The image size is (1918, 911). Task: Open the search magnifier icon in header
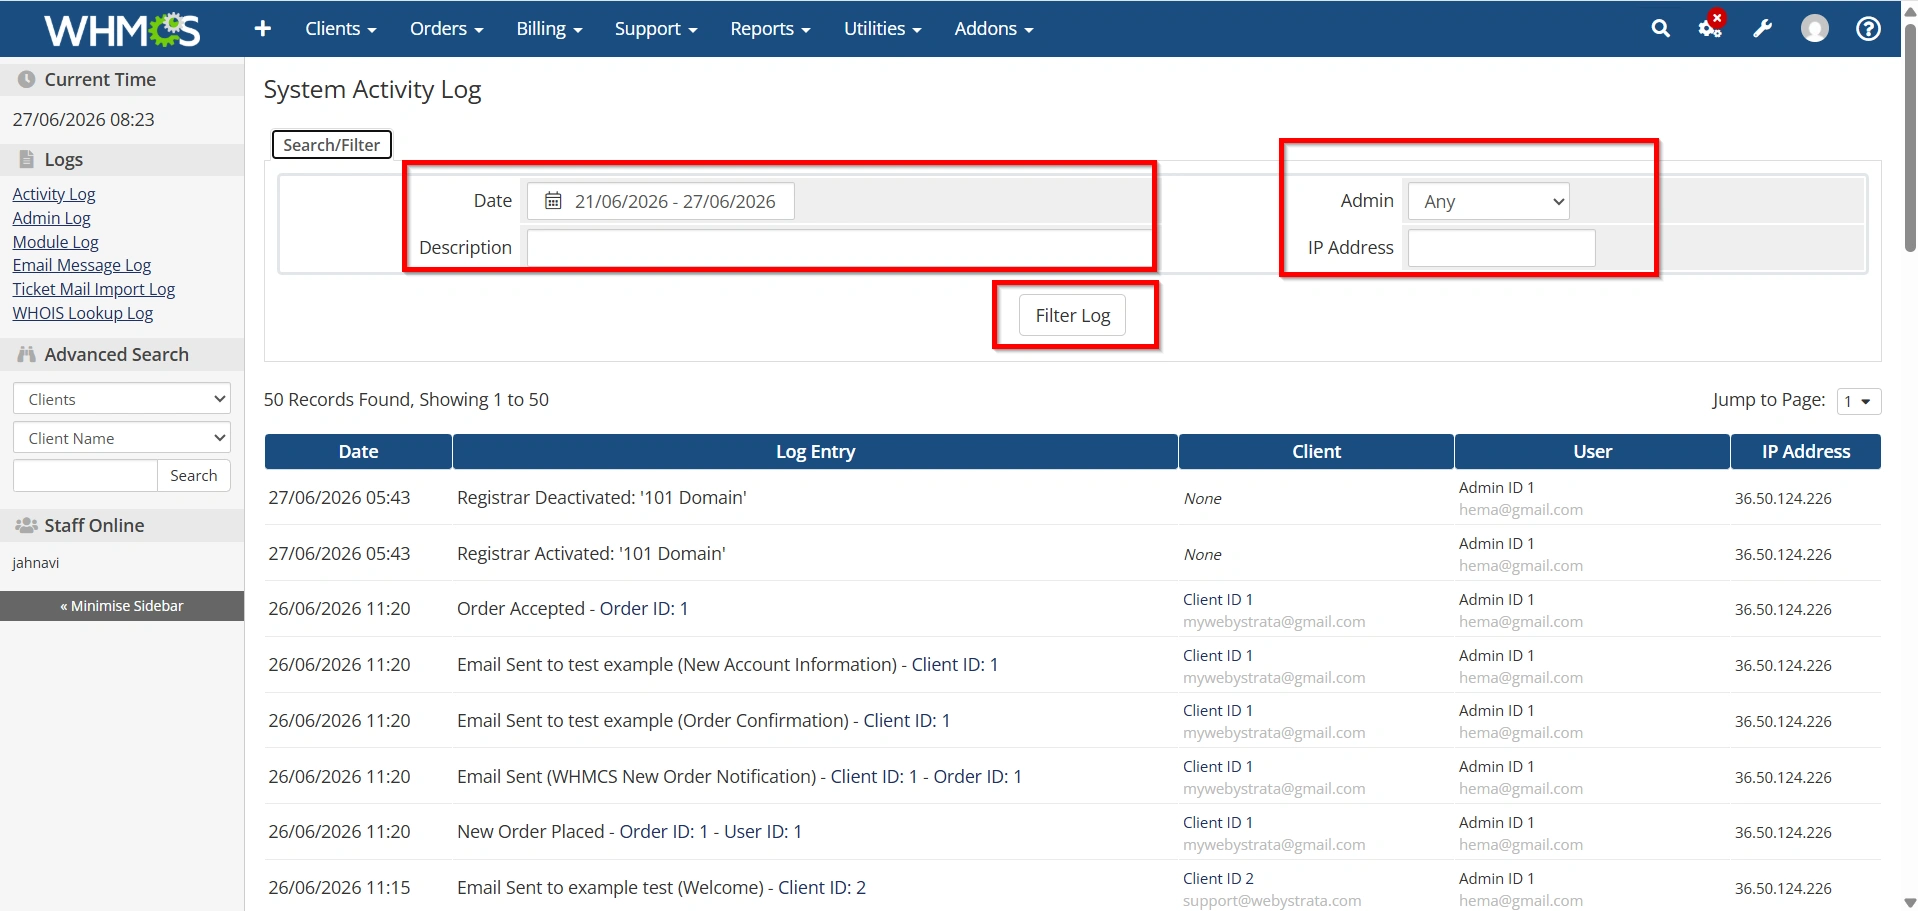click(1660, 29)
